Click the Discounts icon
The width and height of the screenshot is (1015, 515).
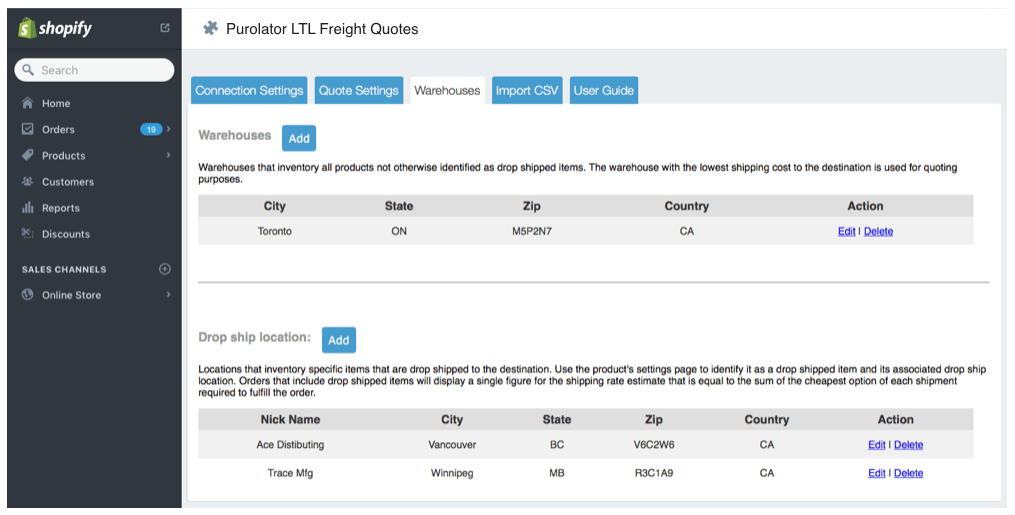pos(27,234)
